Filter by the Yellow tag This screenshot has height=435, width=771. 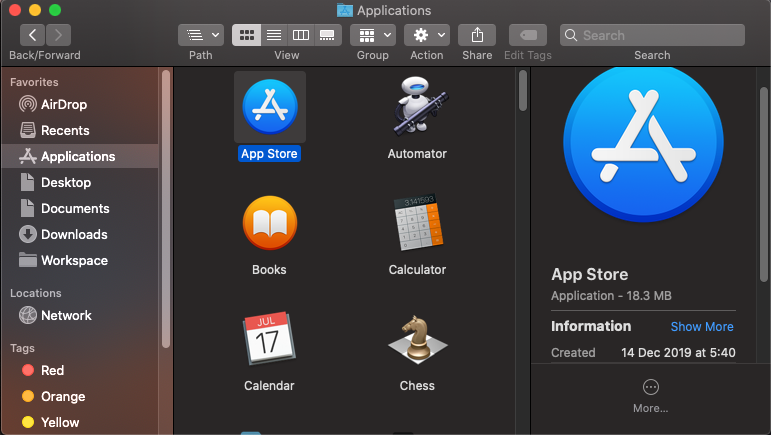[80, 422]
